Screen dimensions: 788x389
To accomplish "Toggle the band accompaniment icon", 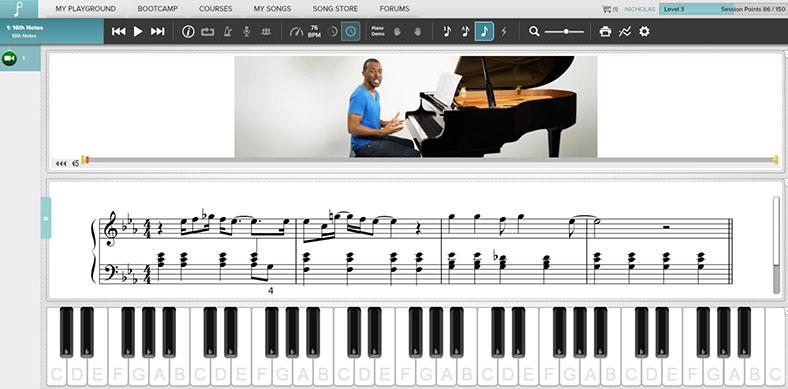I will (266, 32).
